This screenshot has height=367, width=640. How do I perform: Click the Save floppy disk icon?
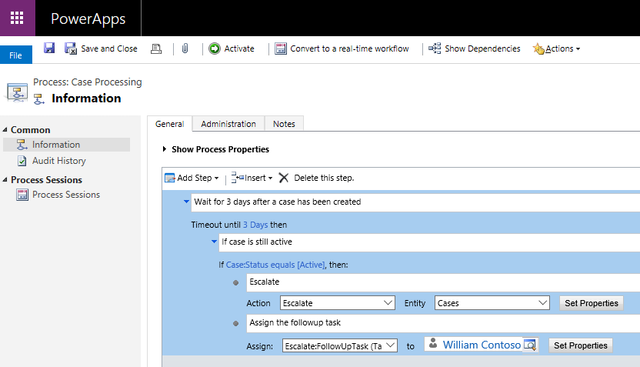[x=49, y=48]
